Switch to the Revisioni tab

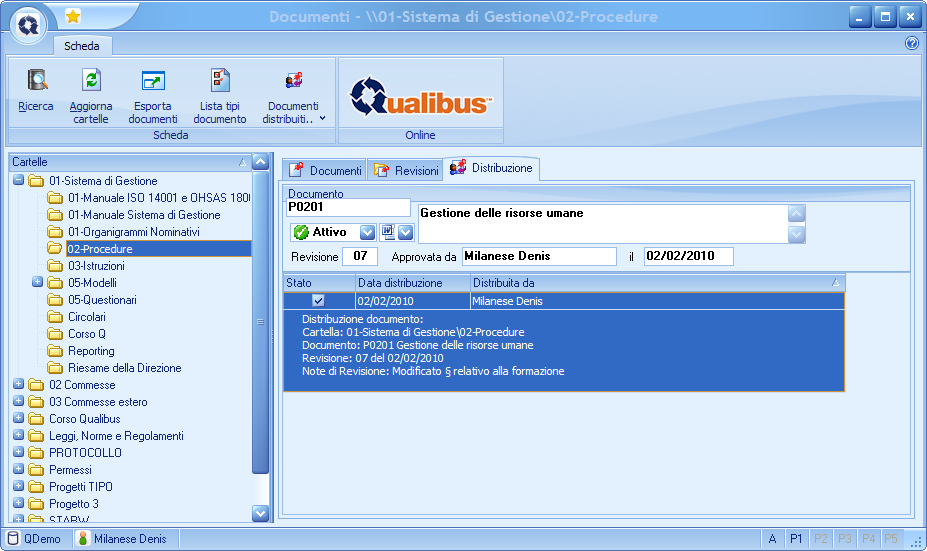pyautogui.click(x=407, y=171)
